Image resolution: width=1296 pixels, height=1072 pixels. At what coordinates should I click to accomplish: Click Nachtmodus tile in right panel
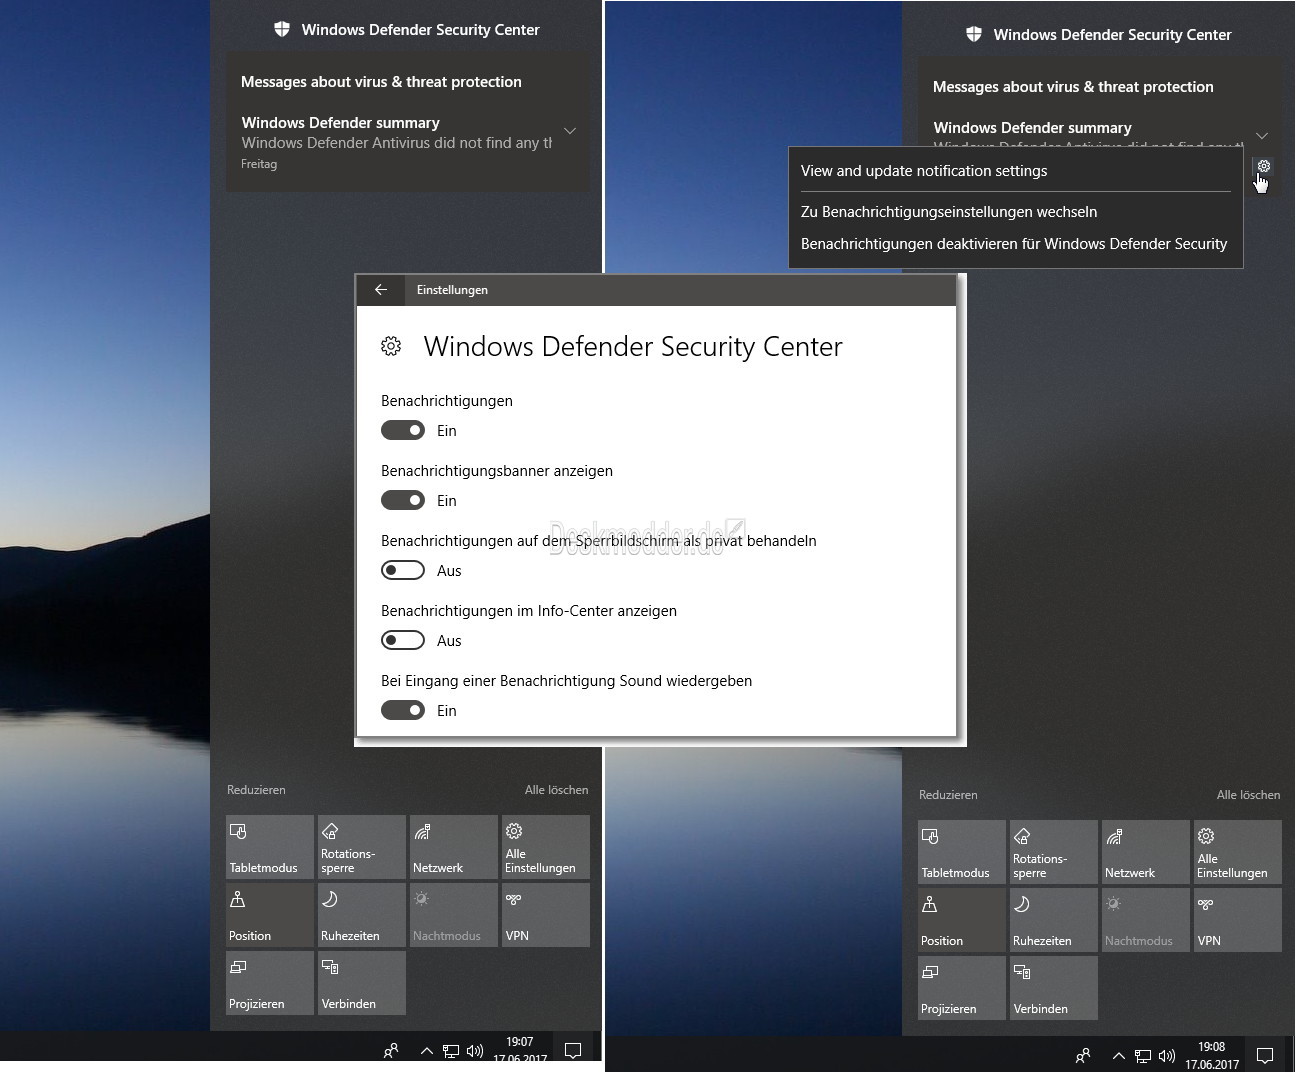click(x=1146, y=920)
